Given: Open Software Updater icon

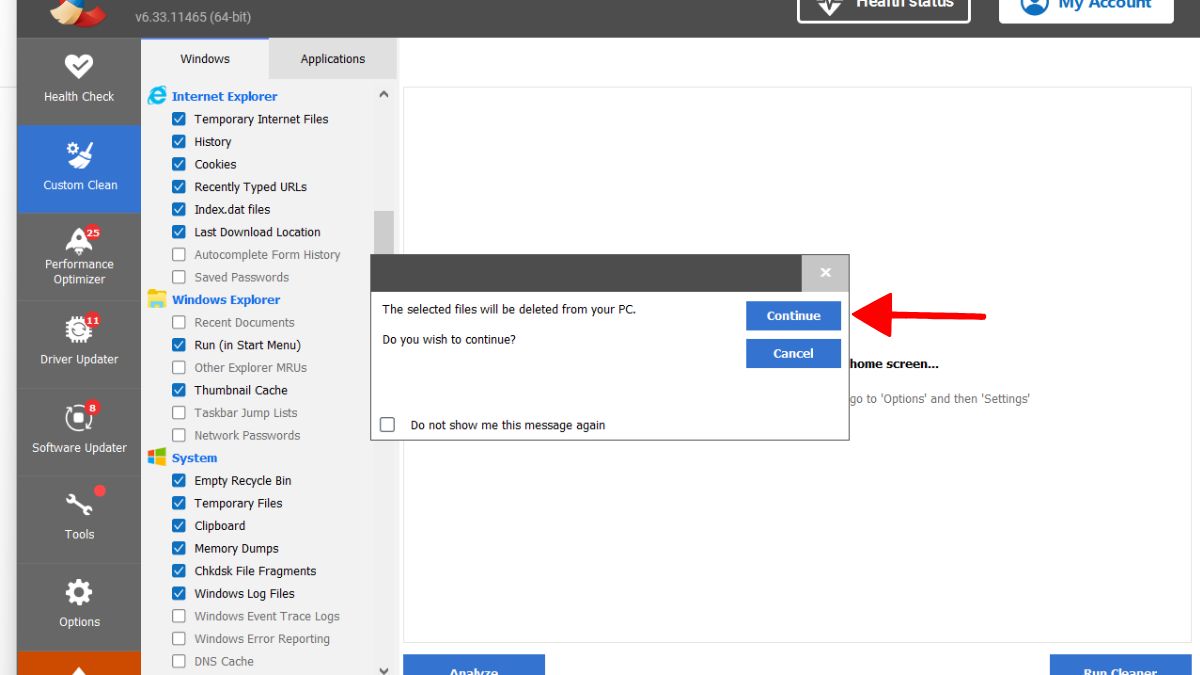Looking at the screenshot, I should 79,417.
